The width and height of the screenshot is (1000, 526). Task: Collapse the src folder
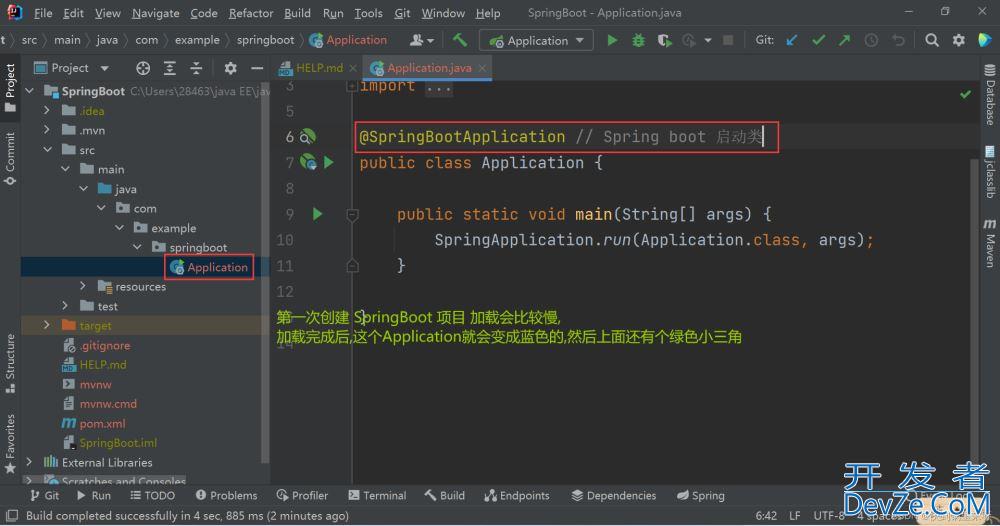coord(48,149)
